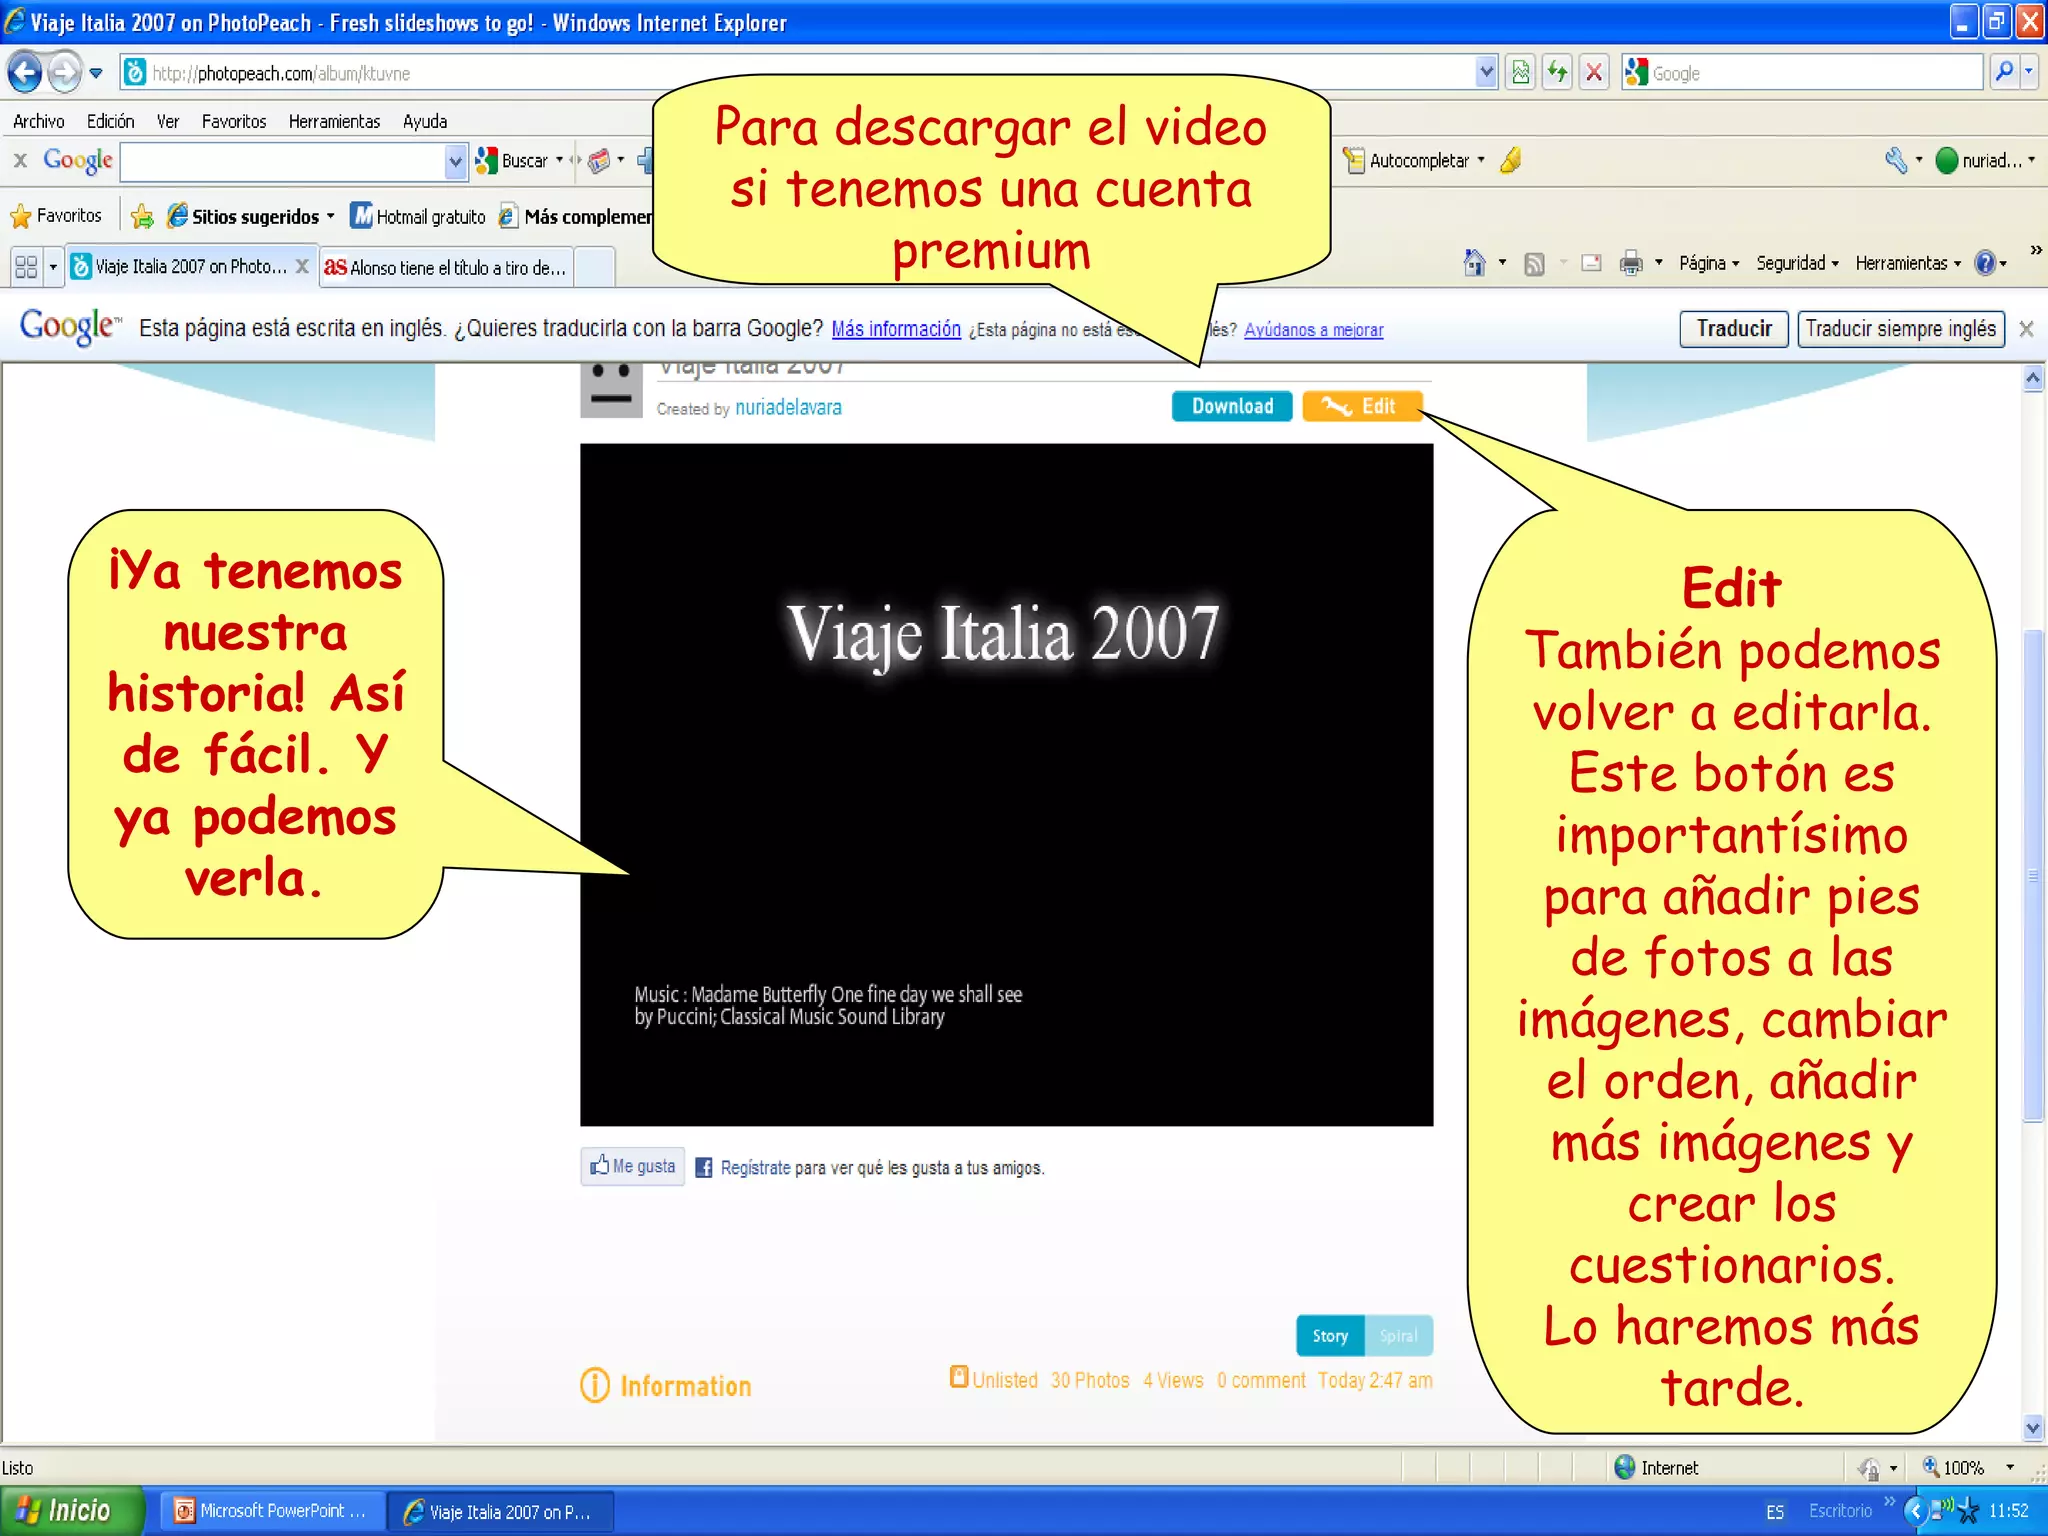Click the wrench settings icon
Screen dimensions: 2048x1536
click(x=1896, y=160)
